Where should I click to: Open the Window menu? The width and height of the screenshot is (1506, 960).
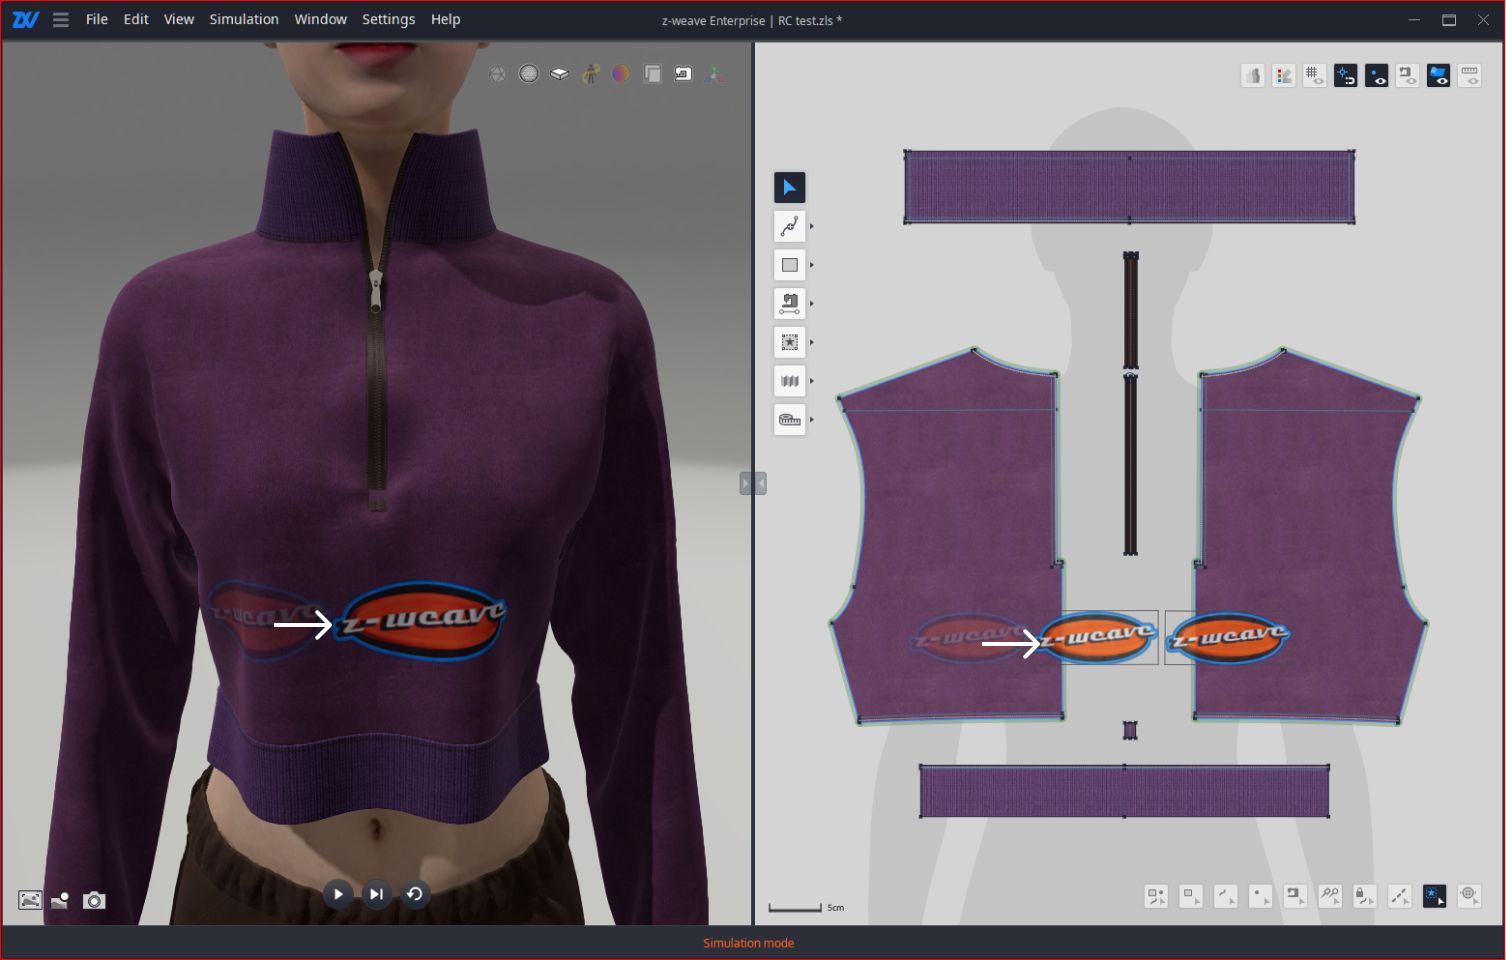(x=320, y=19)
